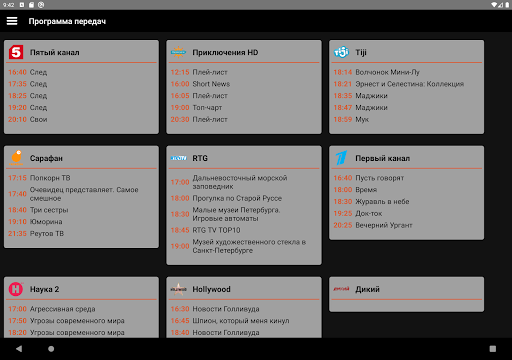
Task: Tap the Android back navigation button
Action: 19,349
